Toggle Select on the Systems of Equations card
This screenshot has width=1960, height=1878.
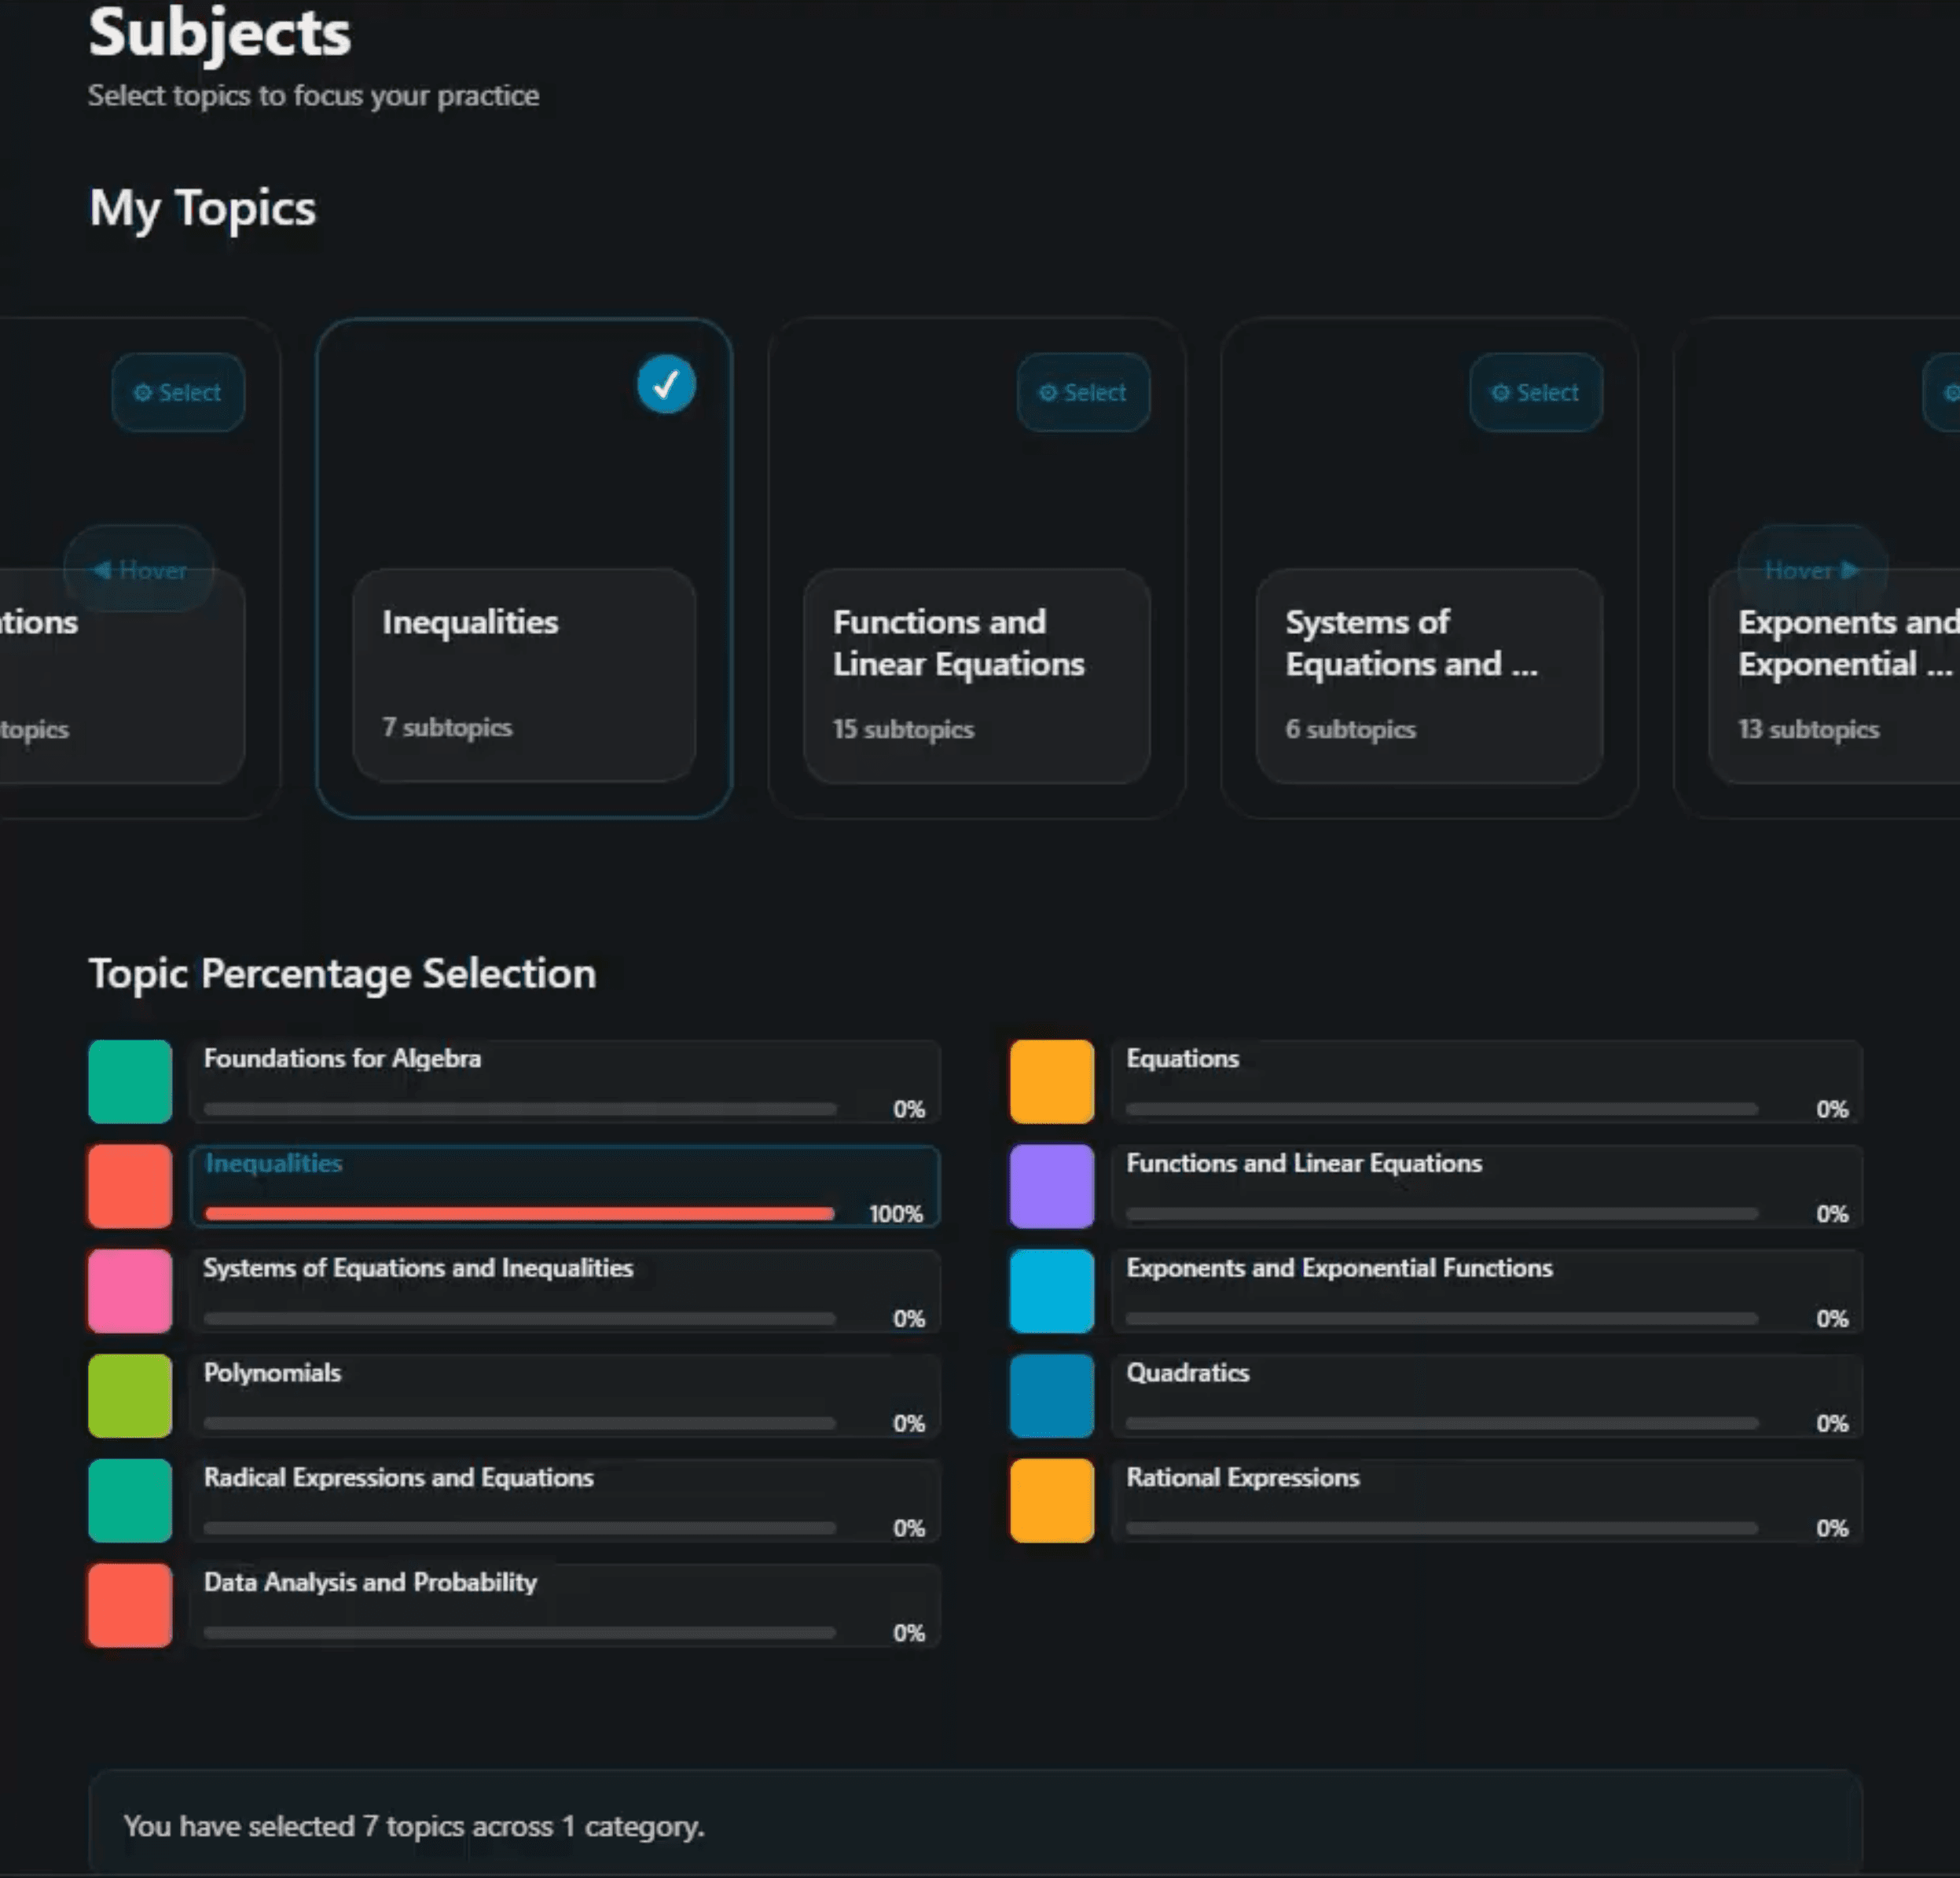click(1536, 393)
